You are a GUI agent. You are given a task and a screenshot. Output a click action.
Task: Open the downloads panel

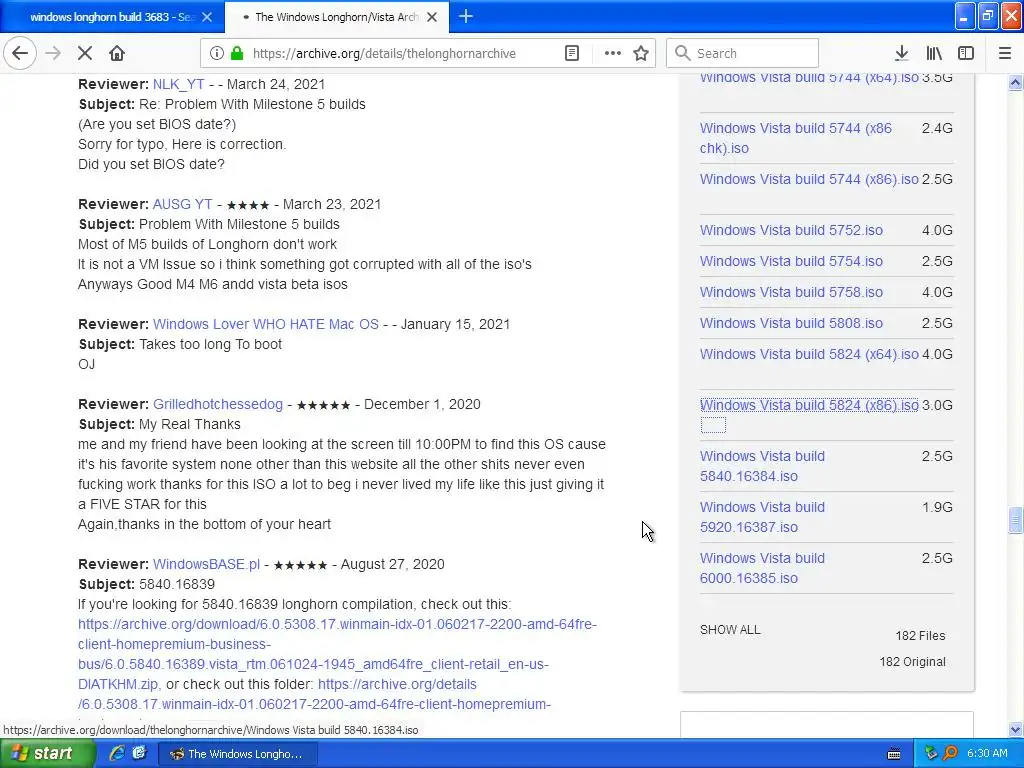point(901,53)
